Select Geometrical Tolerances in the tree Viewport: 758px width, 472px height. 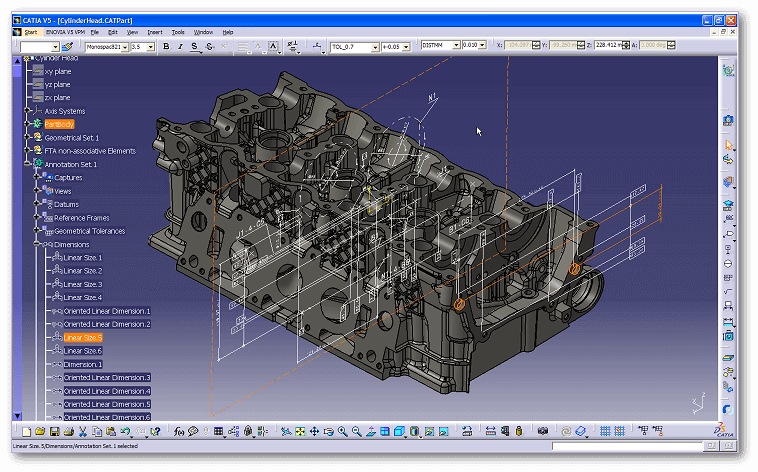[x=89, y=231]
